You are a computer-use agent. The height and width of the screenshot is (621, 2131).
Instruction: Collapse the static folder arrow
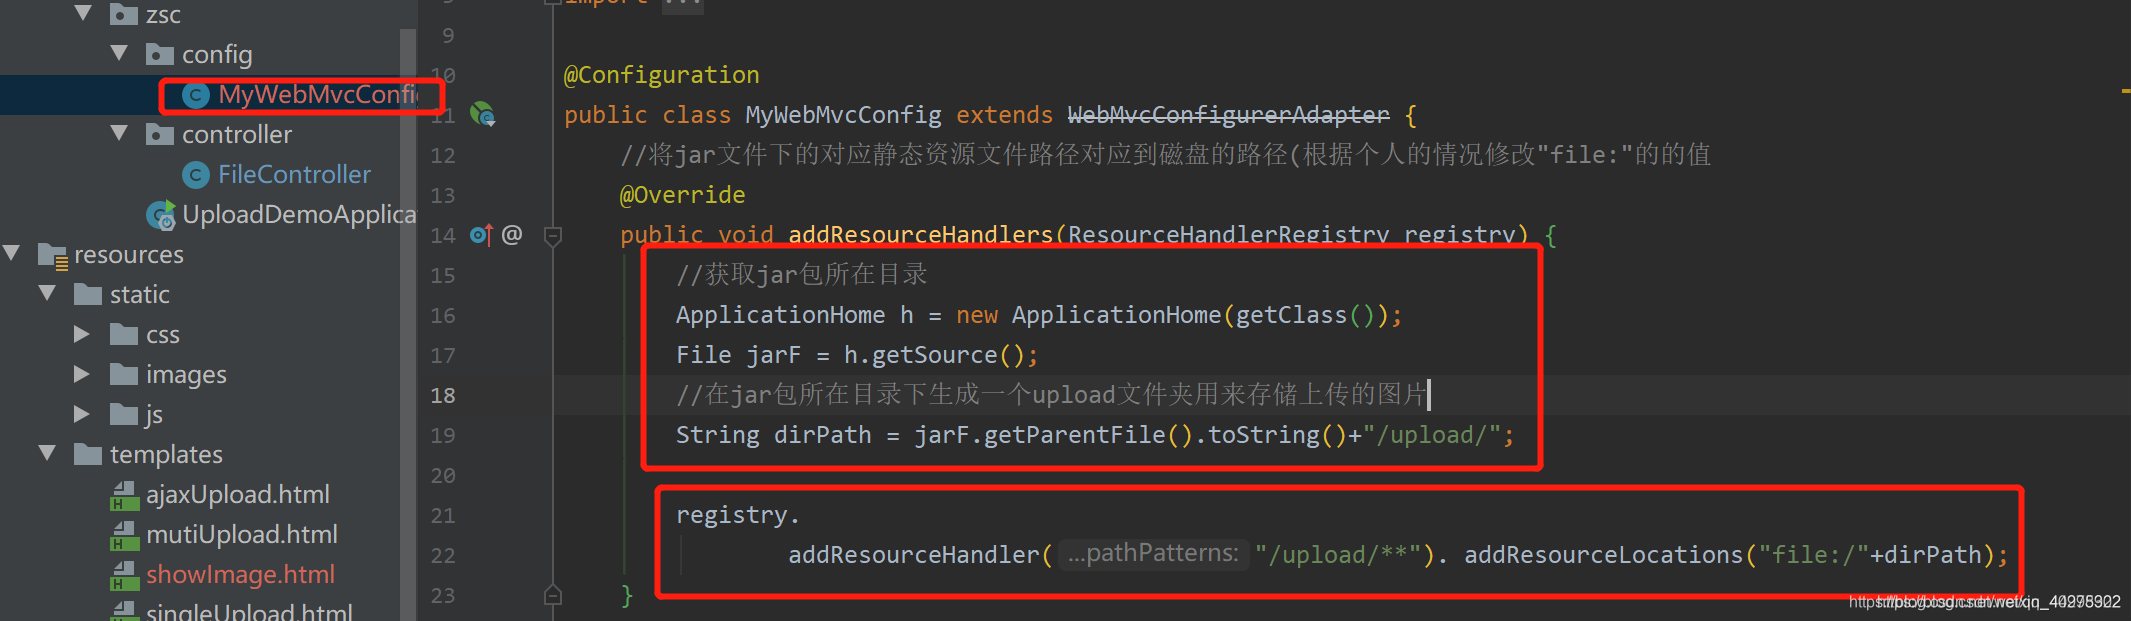coord(47,293)
